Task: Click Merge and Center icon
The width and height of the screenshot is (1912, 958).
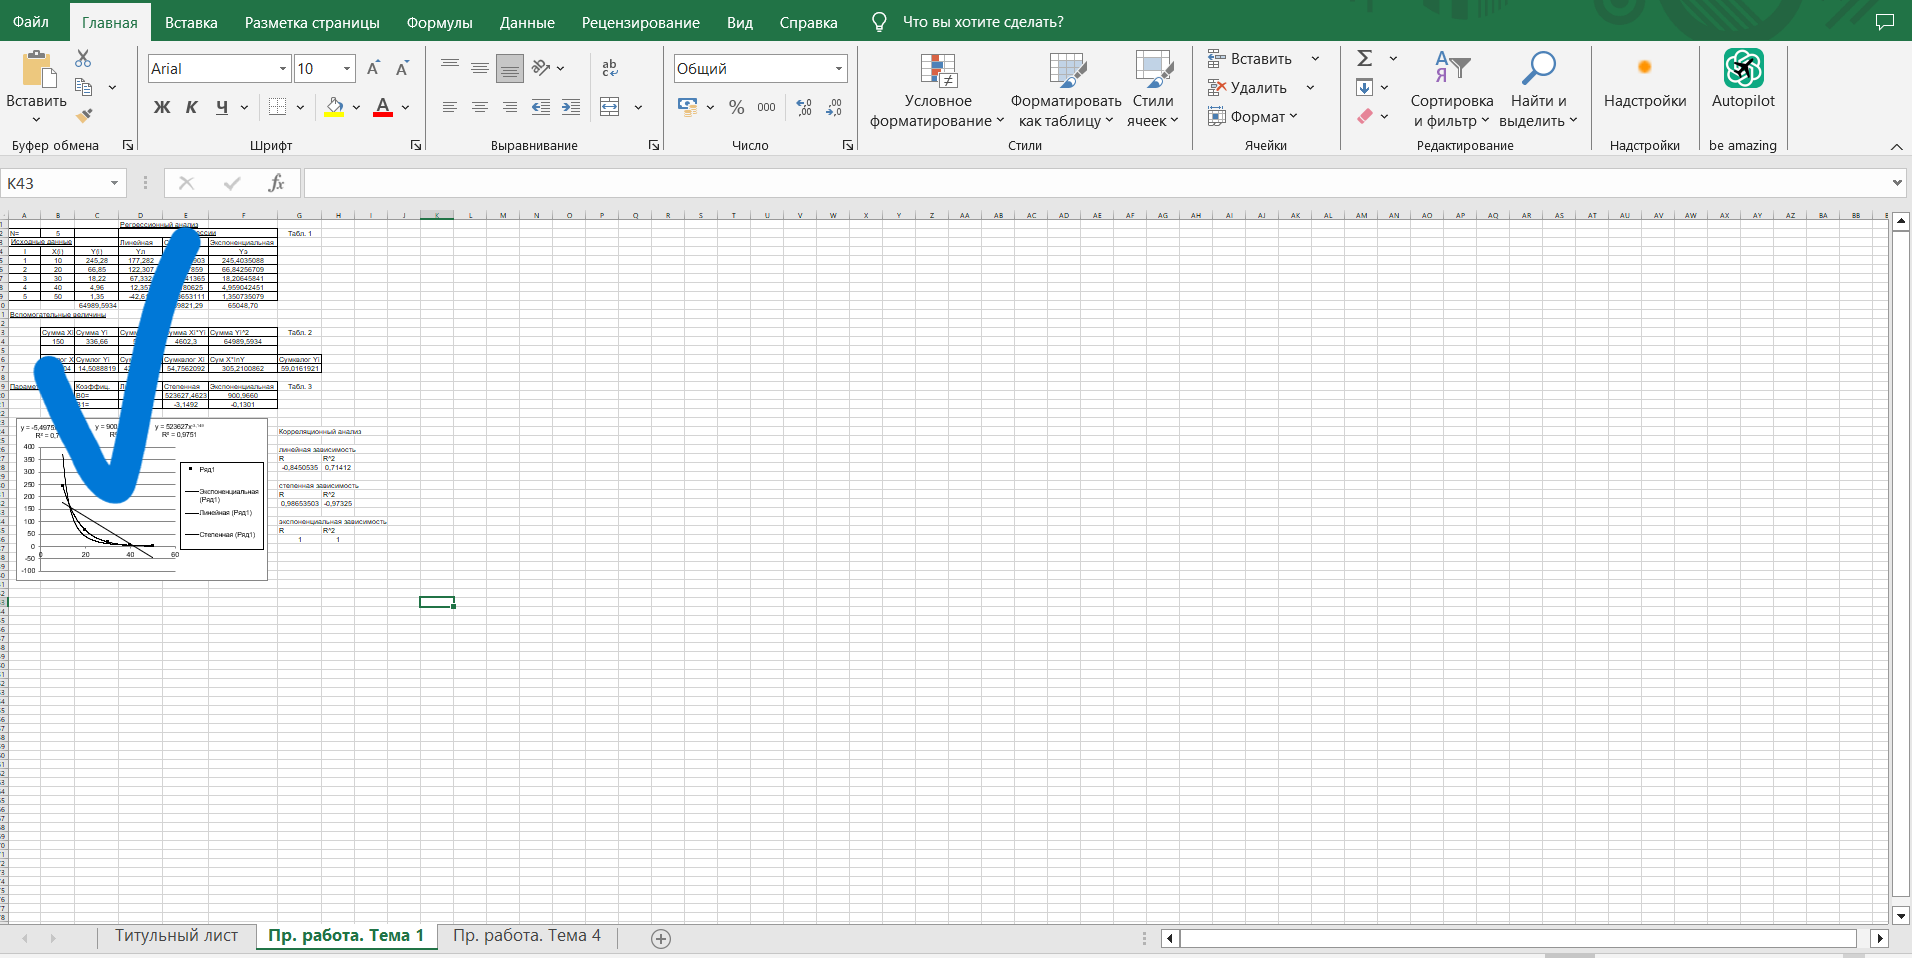Action: click(x=610, y=107)
